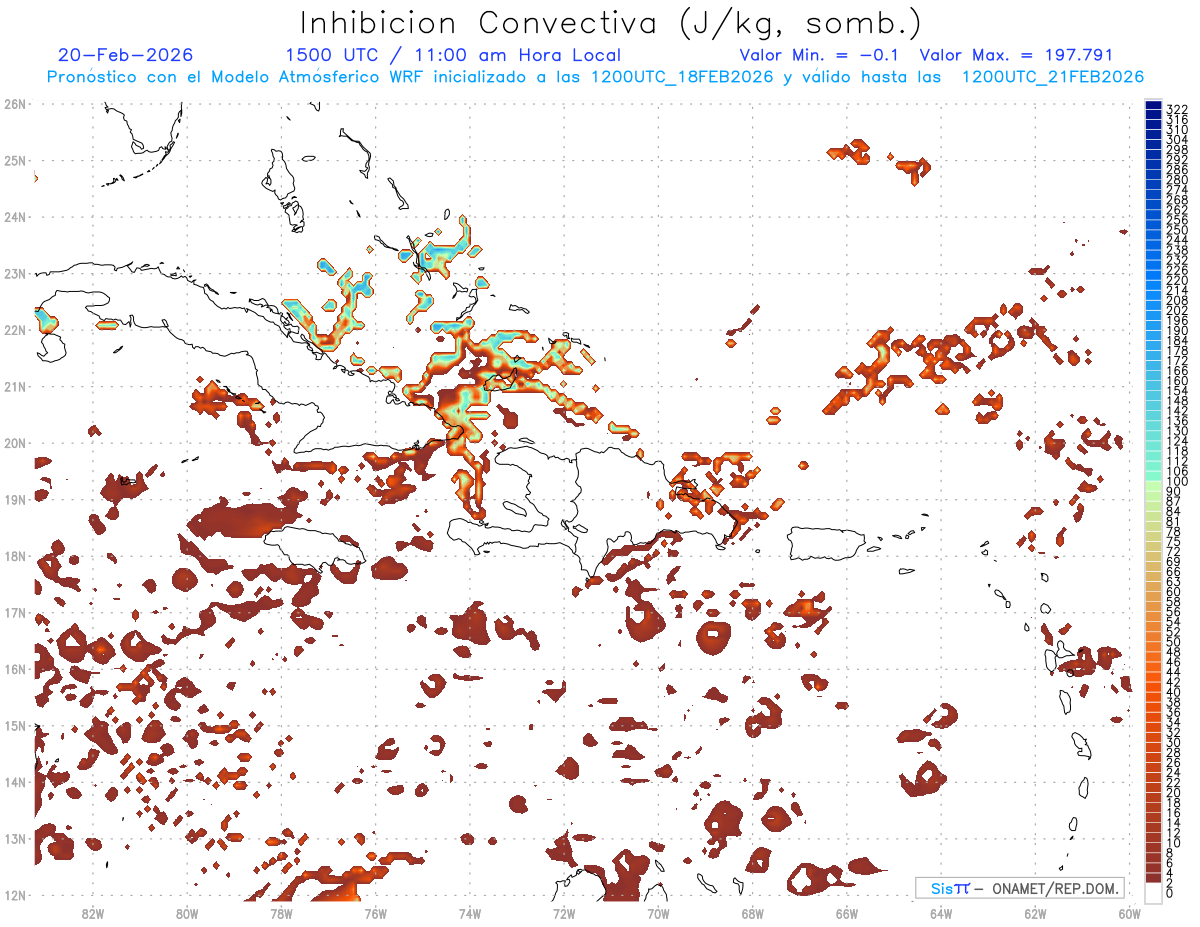Click the '23N' latitude label
Image resolution: width=1200 pixels, height=927 pixels.
click(15, 273)
